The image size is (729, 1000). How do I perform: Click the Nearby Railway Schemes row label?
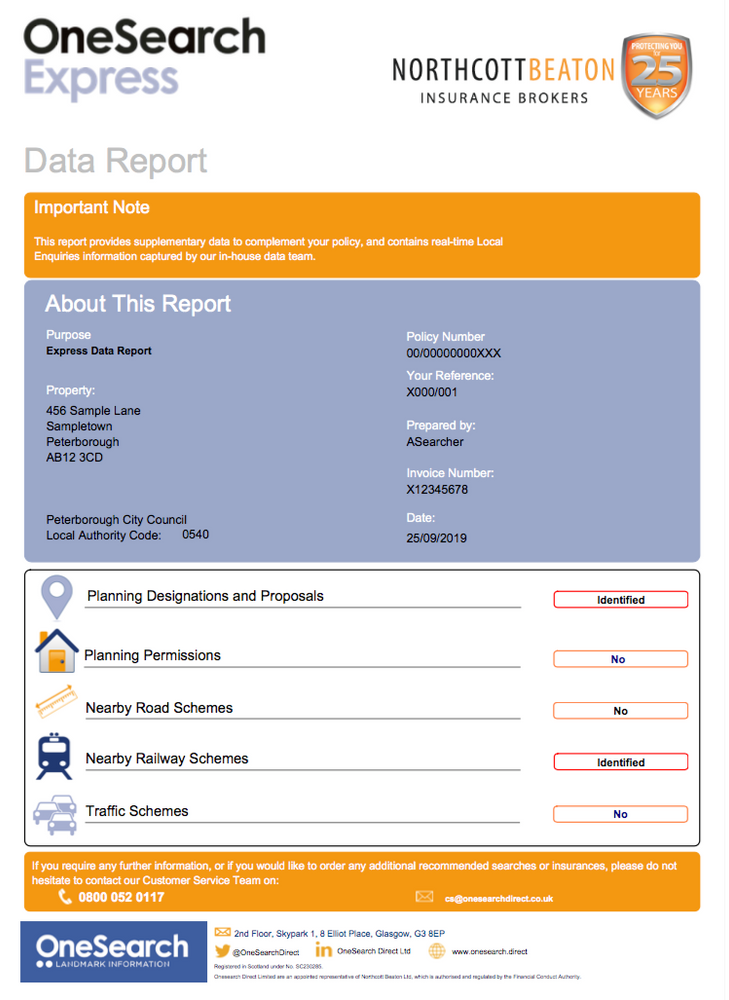[167, 758]
